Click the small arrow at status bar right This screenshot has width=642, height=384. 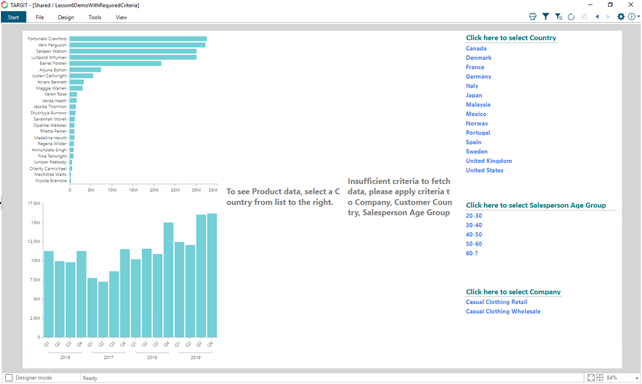tap(637, 378)
